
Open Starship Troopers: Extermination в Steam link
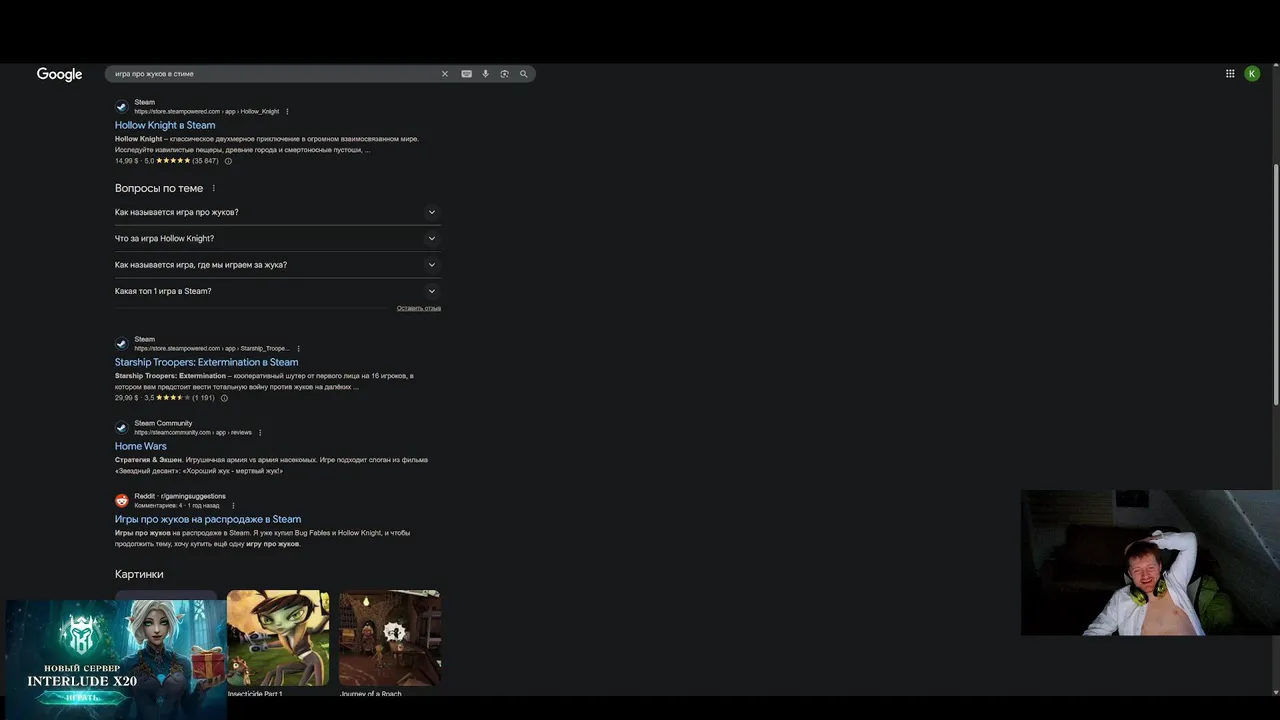[206, 362]
